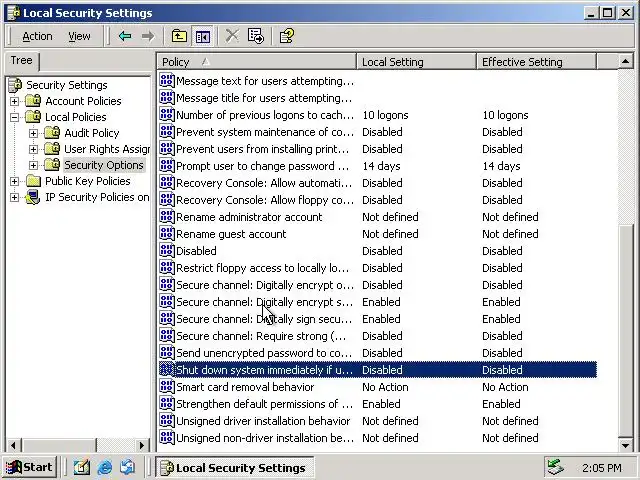
Task: Click the '10 logons' Effective Setting value
Action: pos(505,115)
